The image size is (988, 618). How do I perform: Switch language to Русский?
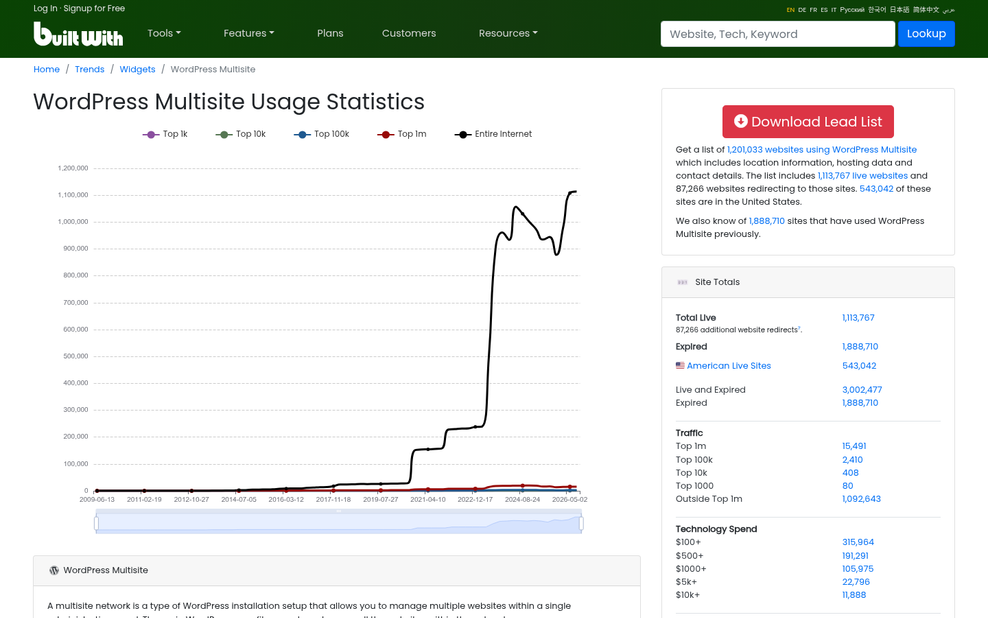coord(852,9)
